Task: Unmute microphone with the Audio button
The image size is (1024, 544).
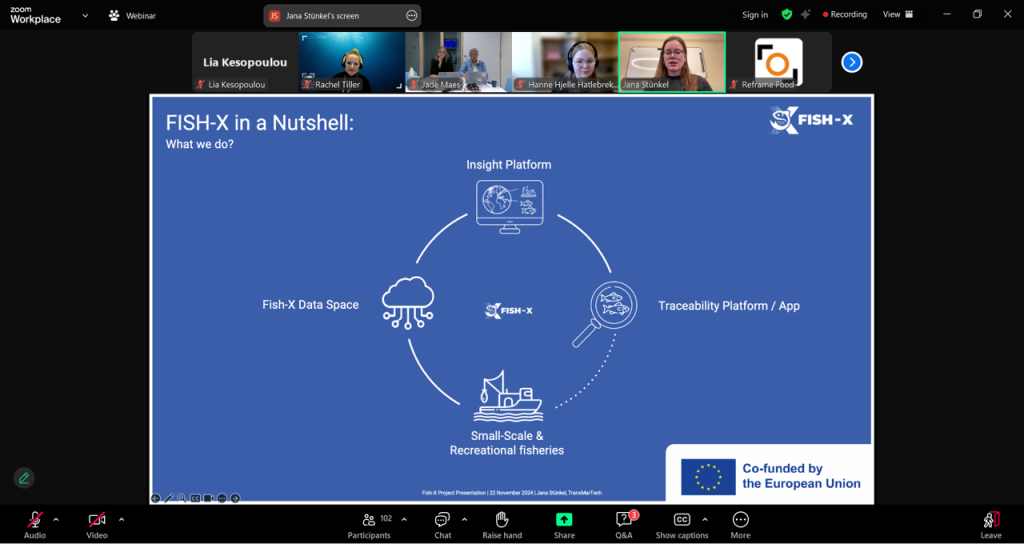Action: tap(35, 525)
